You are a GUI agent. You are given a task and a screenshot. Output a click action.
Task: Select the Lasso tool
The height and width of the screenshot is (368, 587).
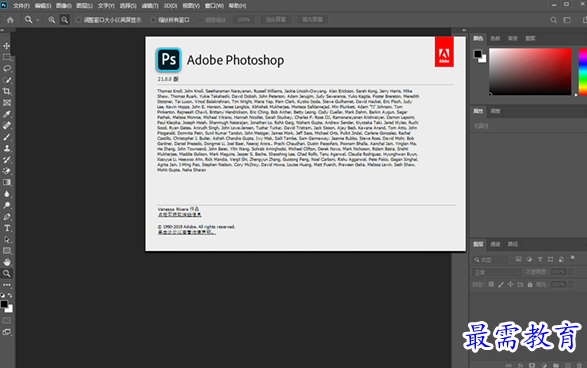click(x=7, y=69)
